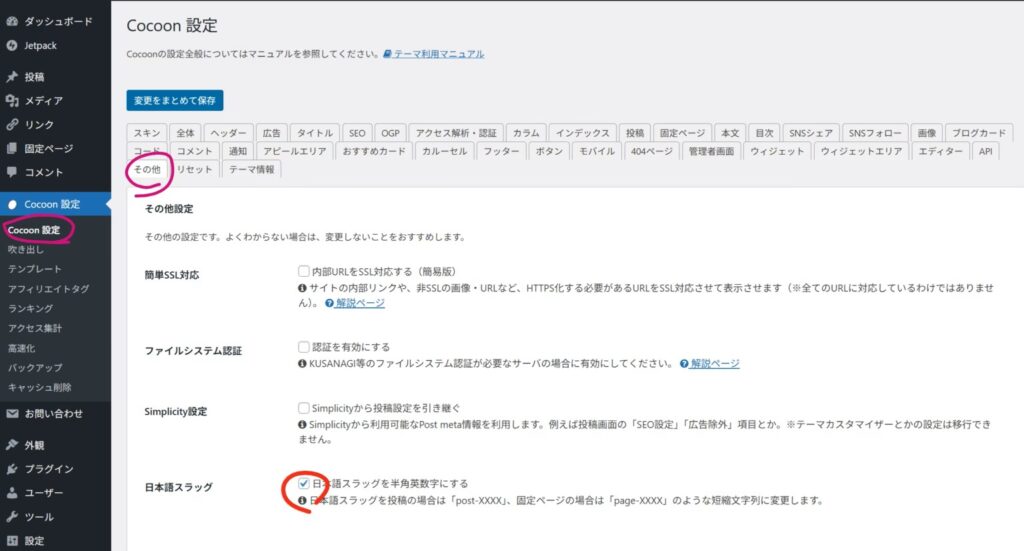Viewport: 1024px width, 551px height.
Task: Click the Users person icon
Action: pos(12,493)
